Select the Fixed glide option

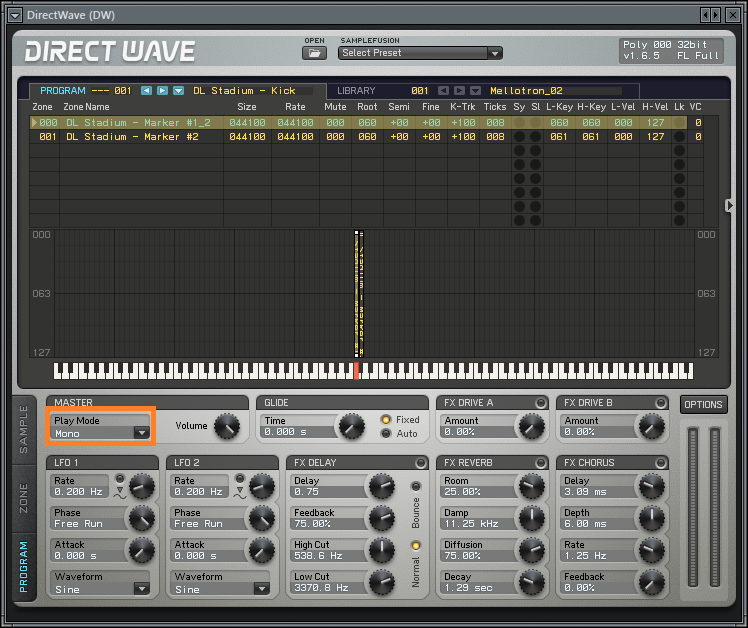(x=386, y=420)
